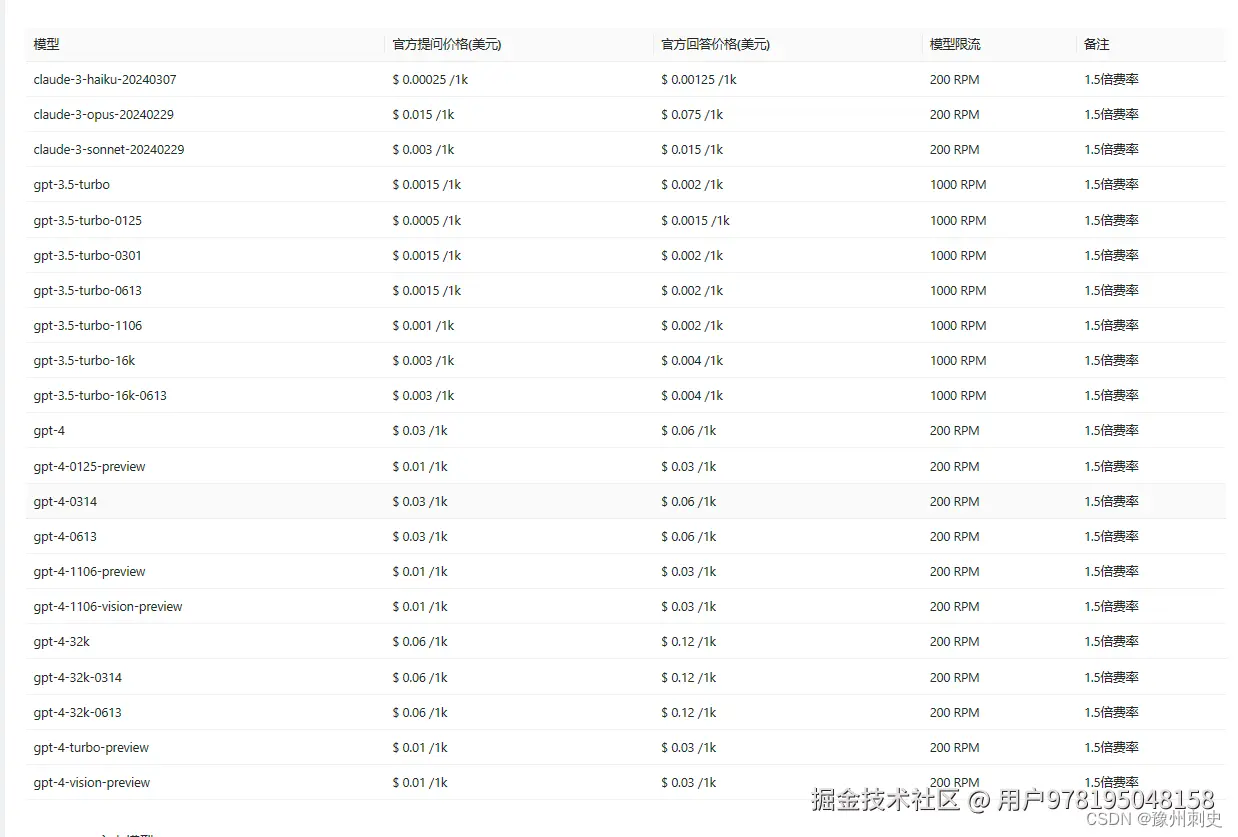This screenshot has height=837, width=1238.
Task: Click the 备注 column header
Action: (x=1094, y=44)
